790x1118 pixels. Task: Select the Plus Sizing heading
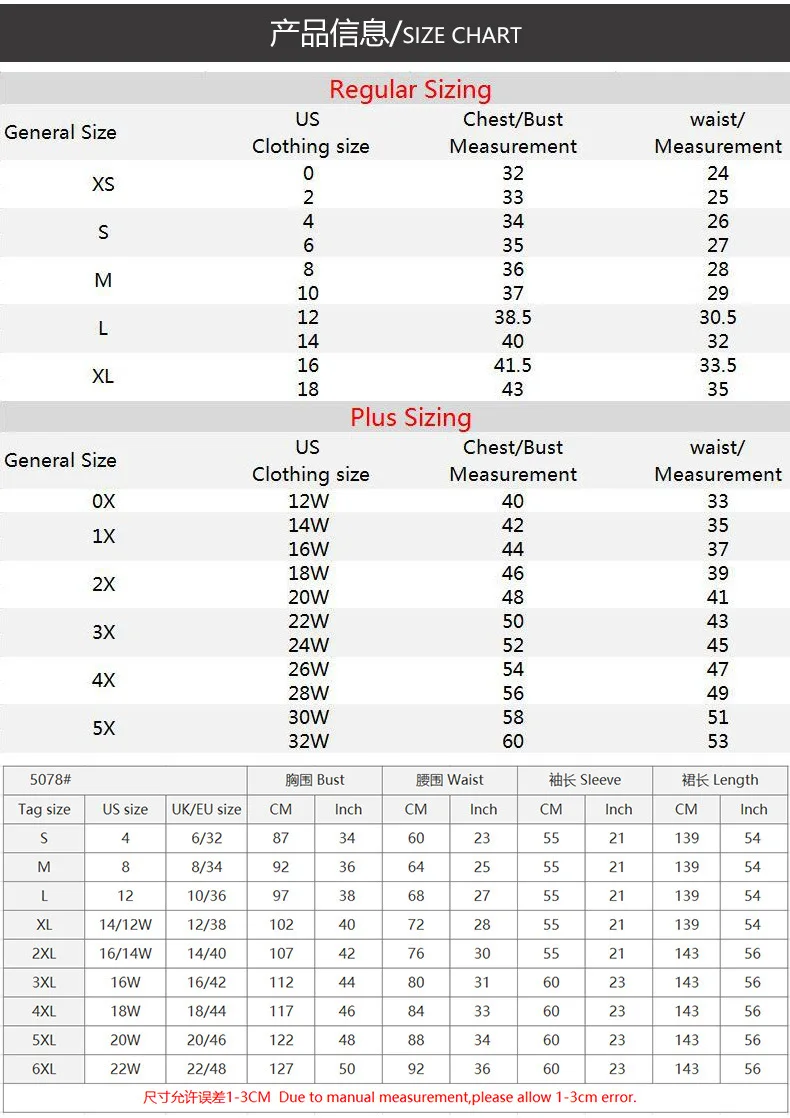(411, 418)
